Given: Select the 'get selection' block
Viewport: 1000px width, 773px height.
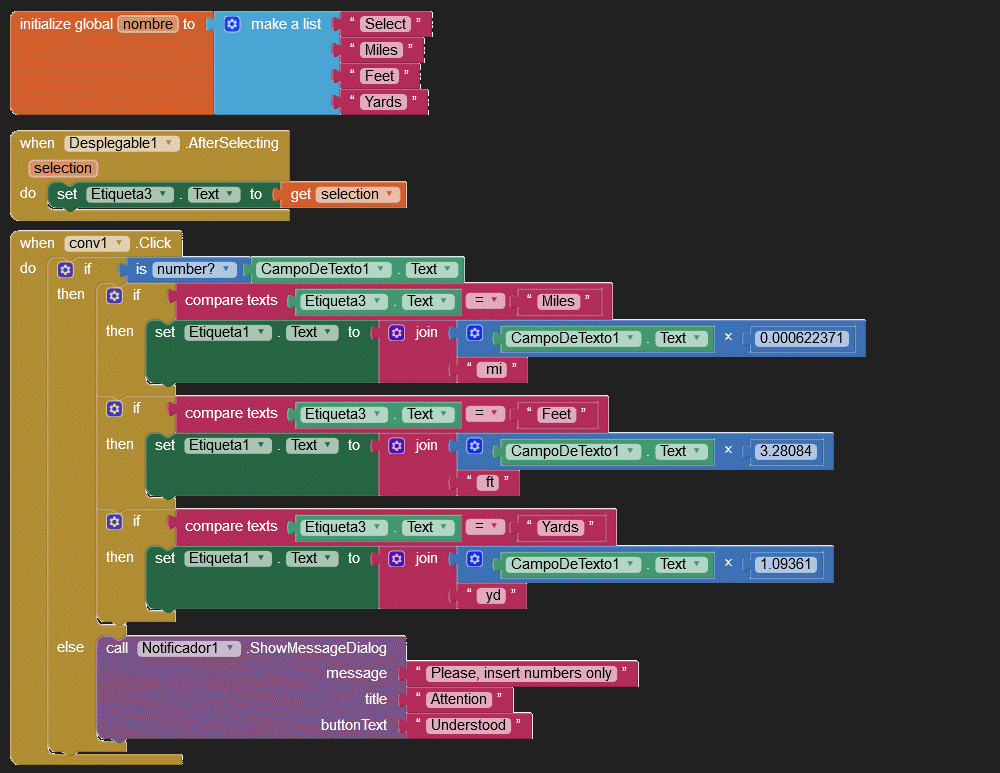Looking at the screenshot, I should click(x=301, y=195).
